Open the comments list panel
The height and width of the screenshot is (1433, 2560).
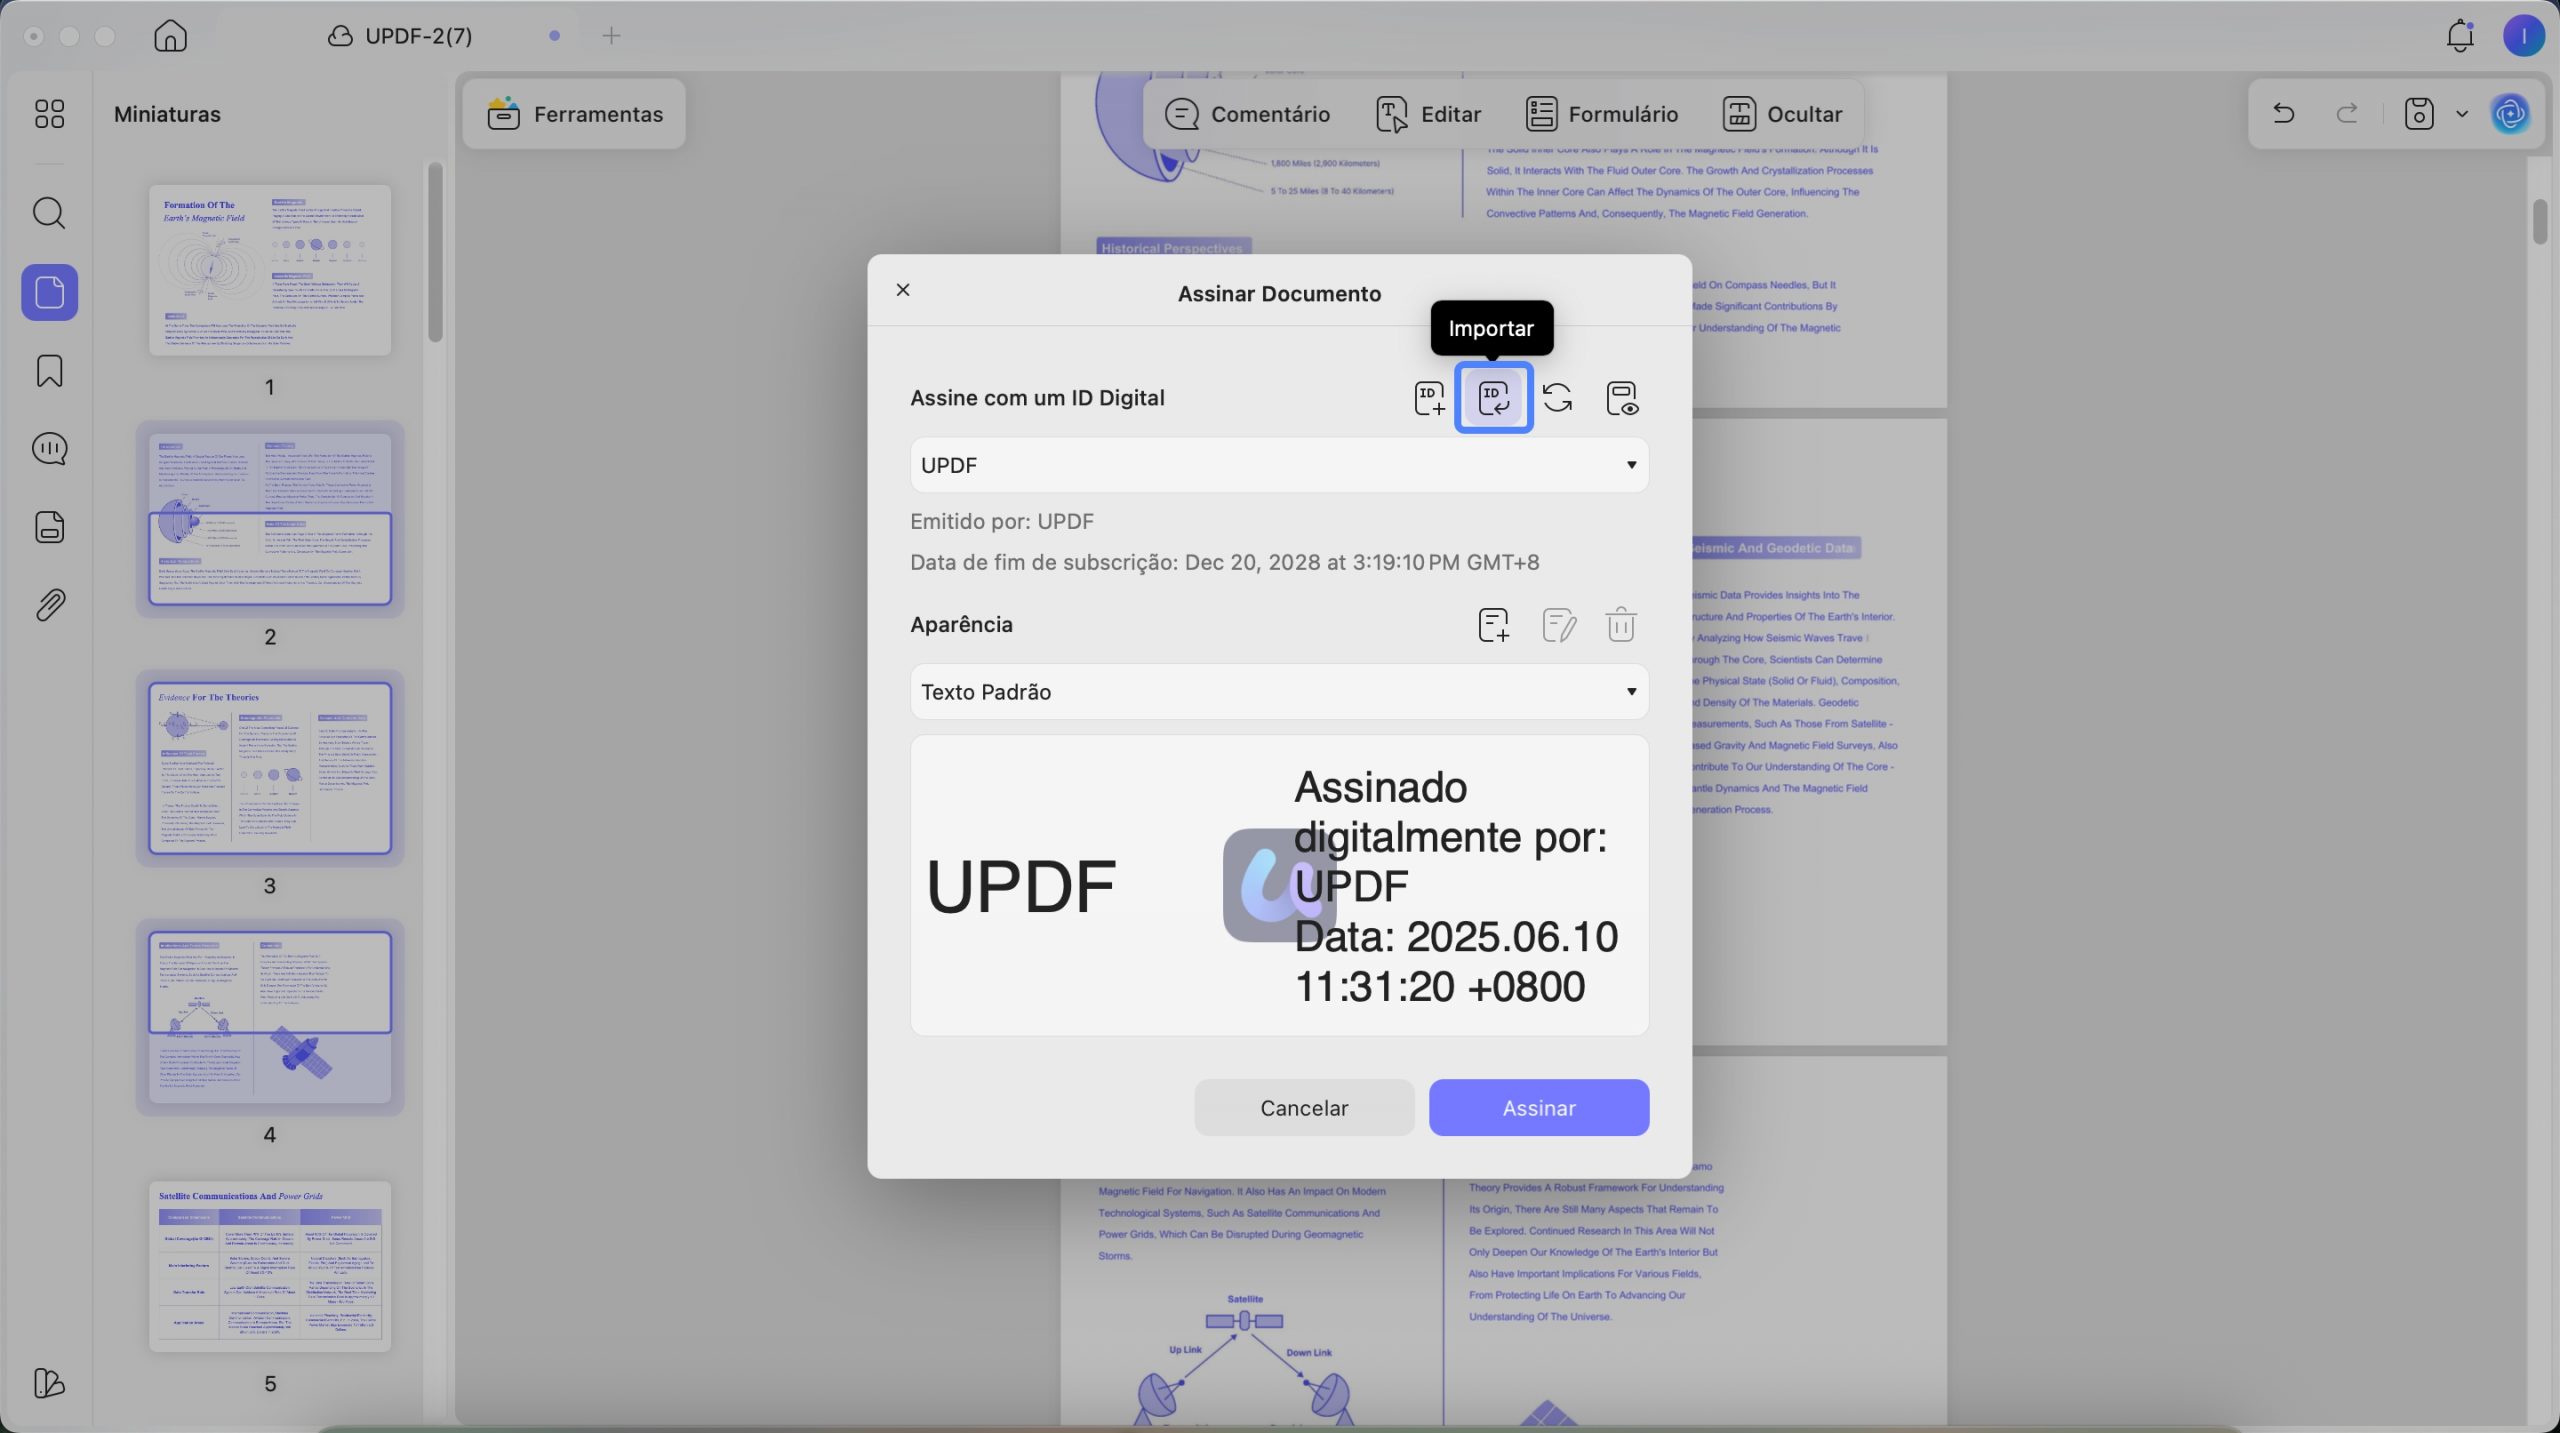tap(49, 449)
